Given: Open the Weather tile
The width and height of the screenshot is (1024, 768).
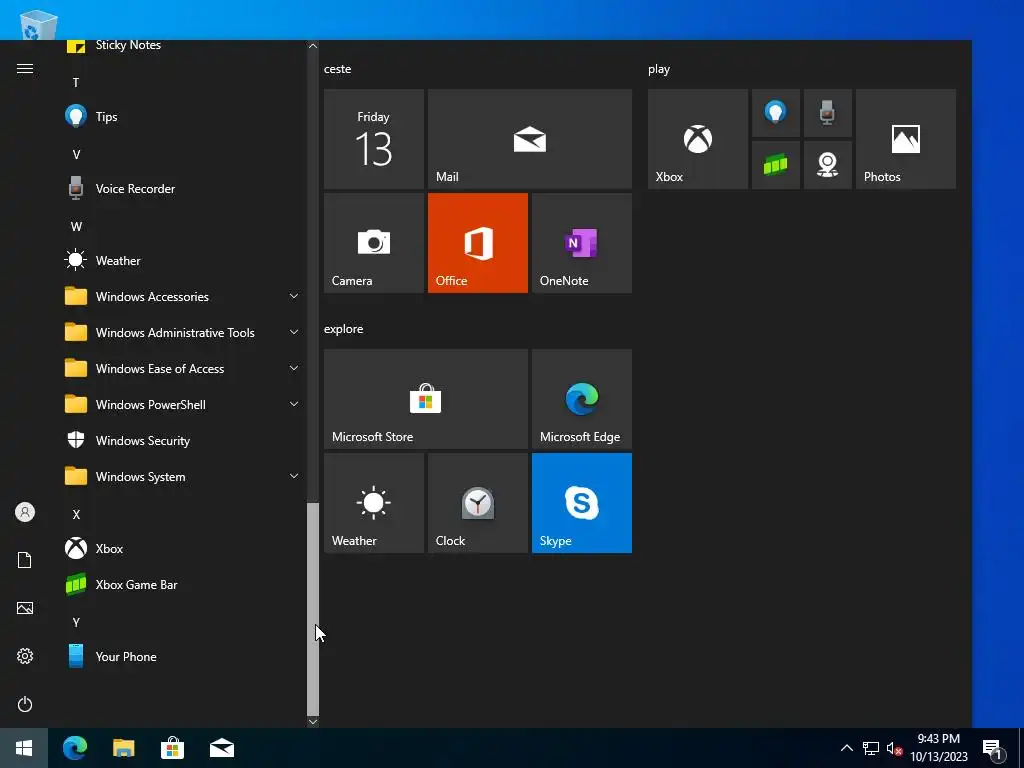Looking at the screenshot, I should (374, 503).
